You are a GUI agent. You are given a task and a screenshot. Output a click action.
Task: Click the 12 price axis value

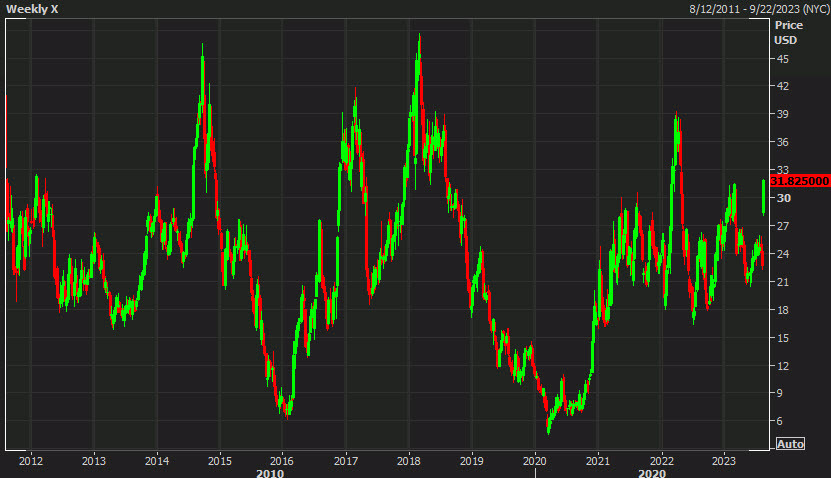click(x=783, y=366)
